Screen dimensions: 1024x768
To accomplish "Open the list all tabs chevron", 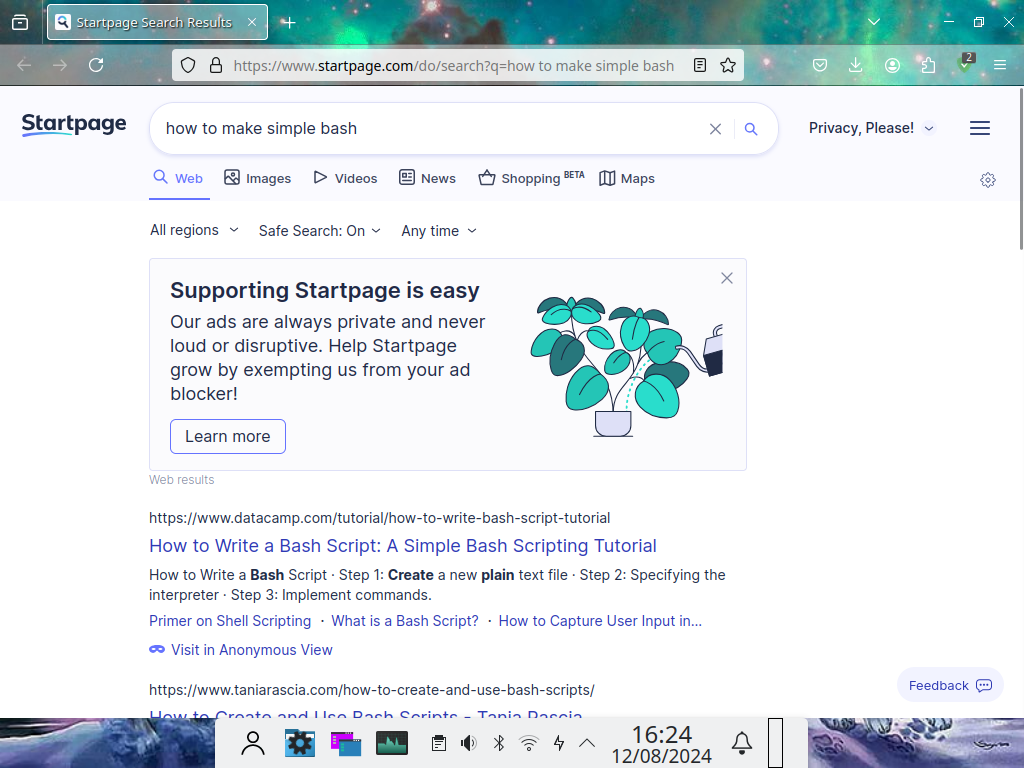I will (x=874, y=22).
